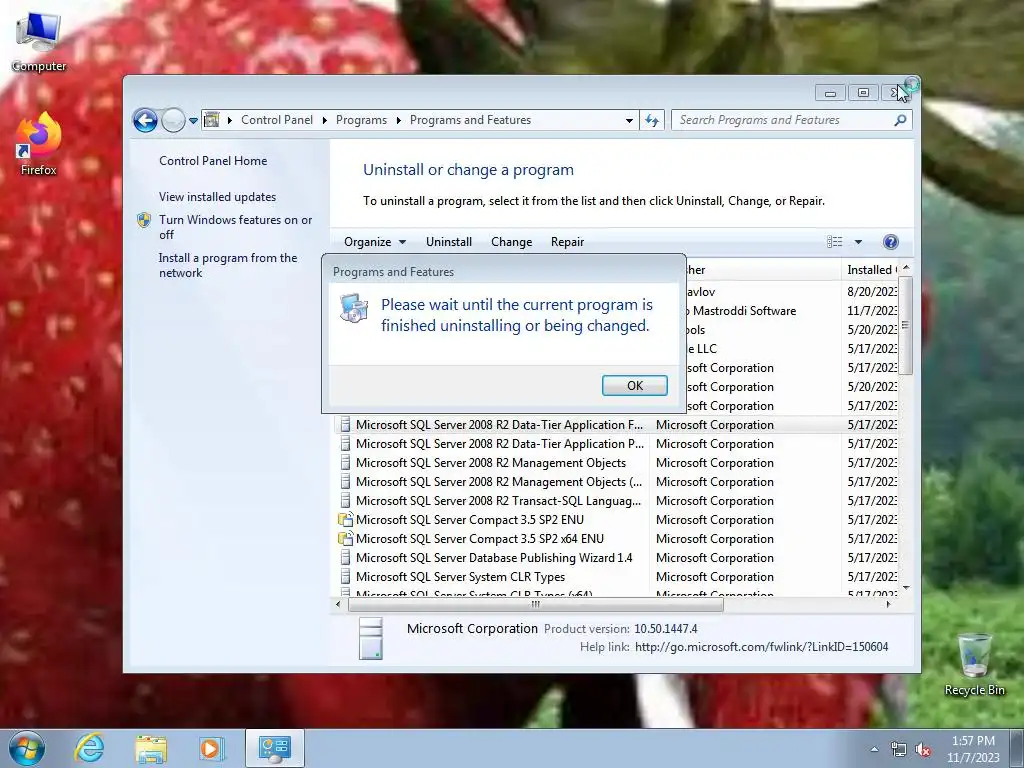Click Change in the toolbar
Viewport: 1024px width, 768px height.
[x=511, y=242]
